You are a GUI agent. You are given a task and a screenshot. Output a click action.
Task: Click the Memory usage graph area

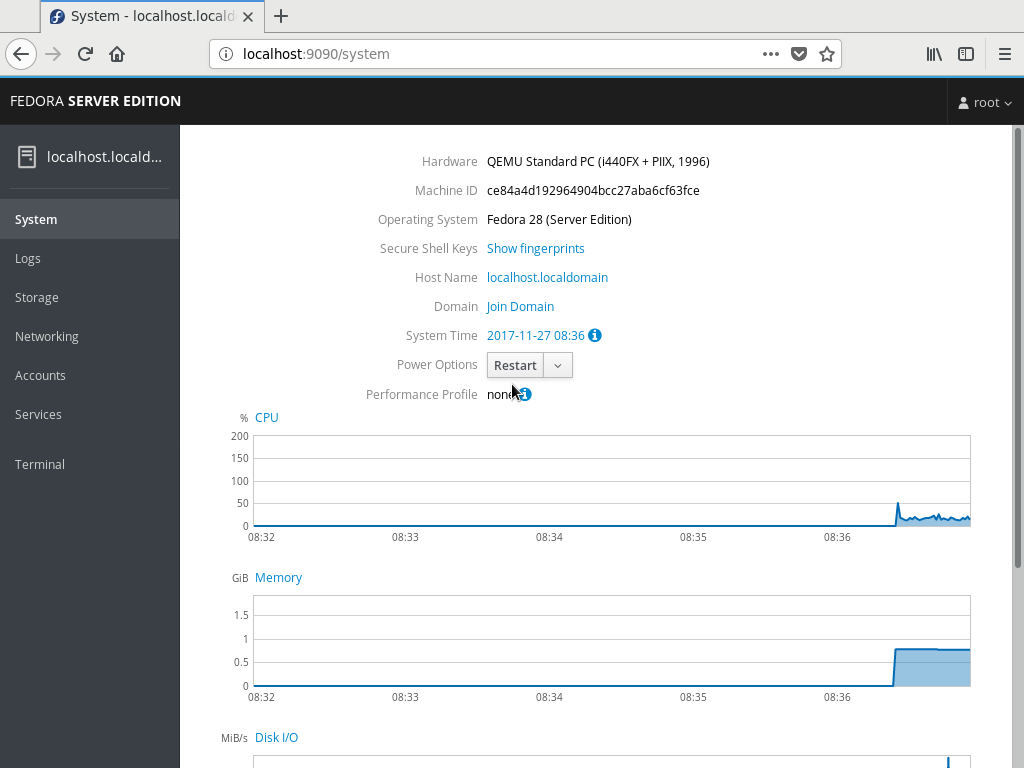[x=612, y=641]
